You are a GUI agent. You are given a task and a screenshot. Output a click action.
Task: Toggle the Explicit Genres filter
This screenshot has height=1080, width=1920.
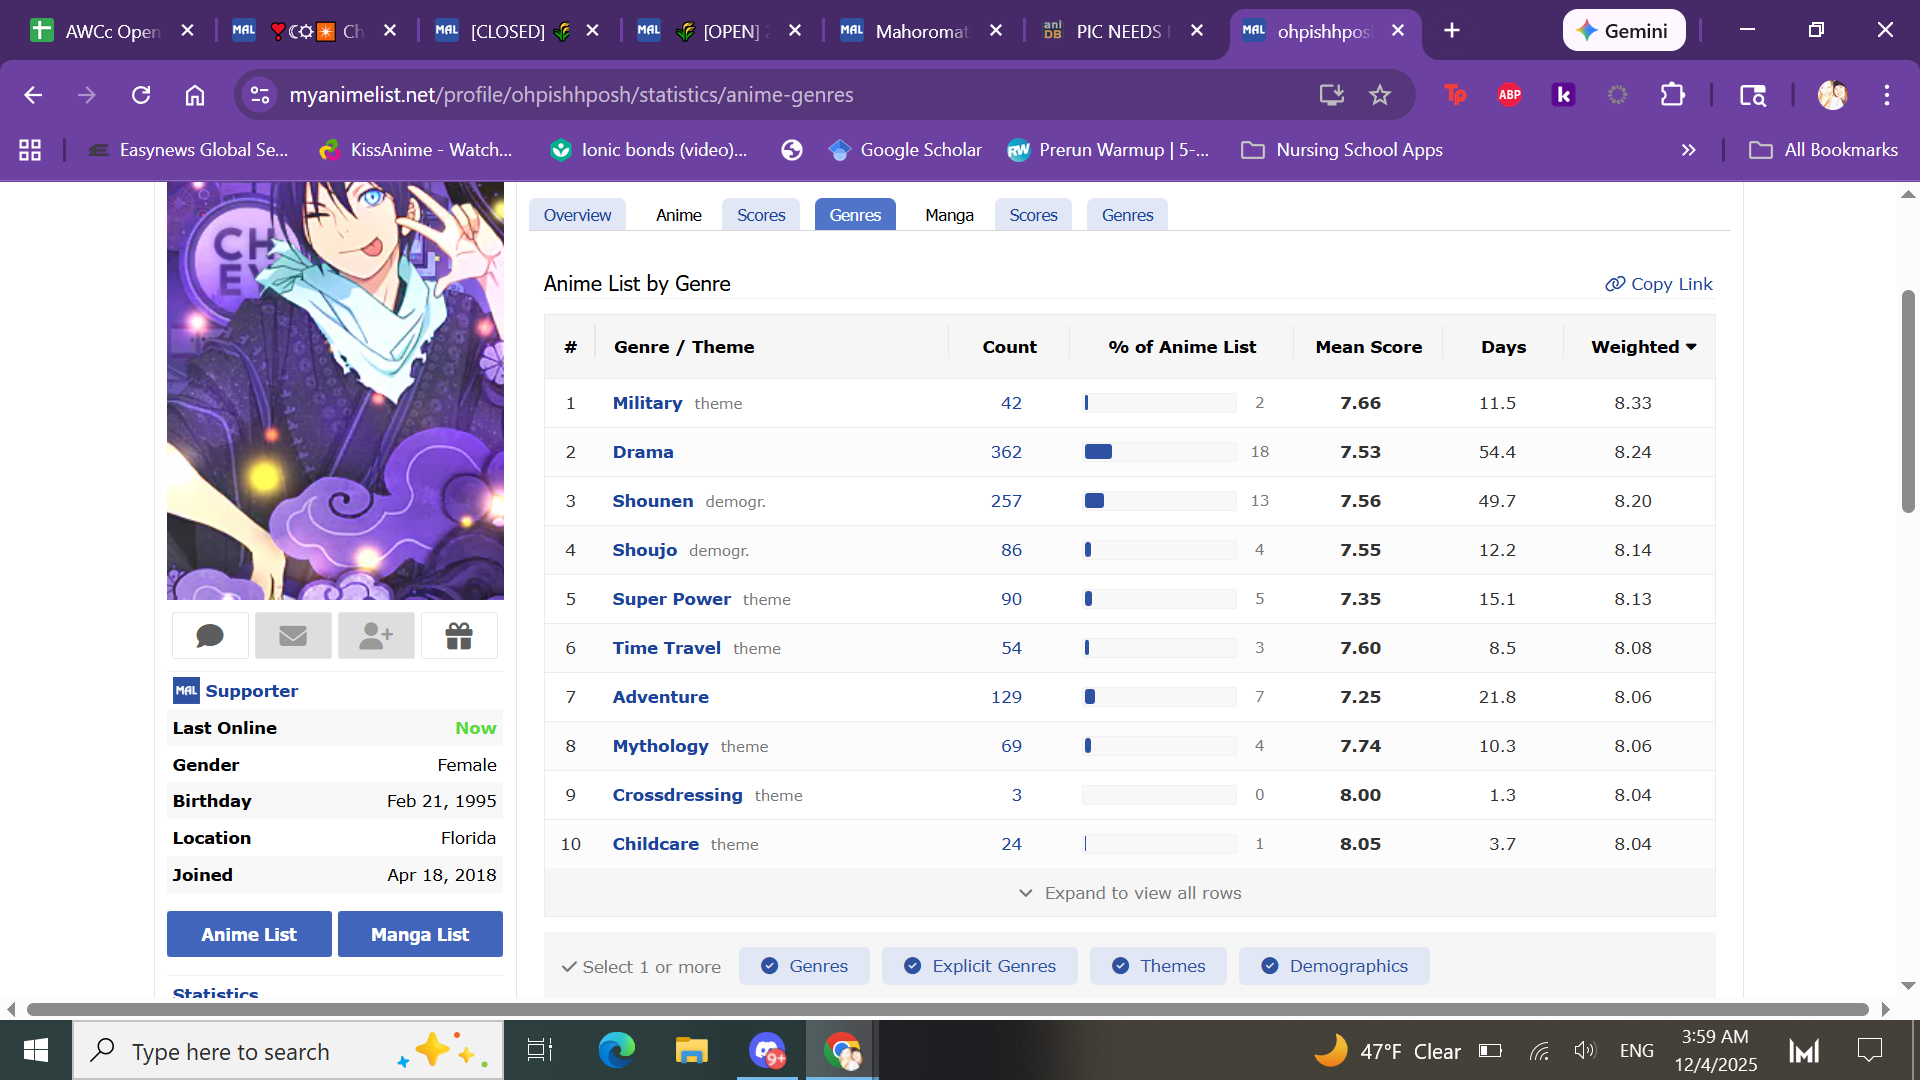pos(979,966)
